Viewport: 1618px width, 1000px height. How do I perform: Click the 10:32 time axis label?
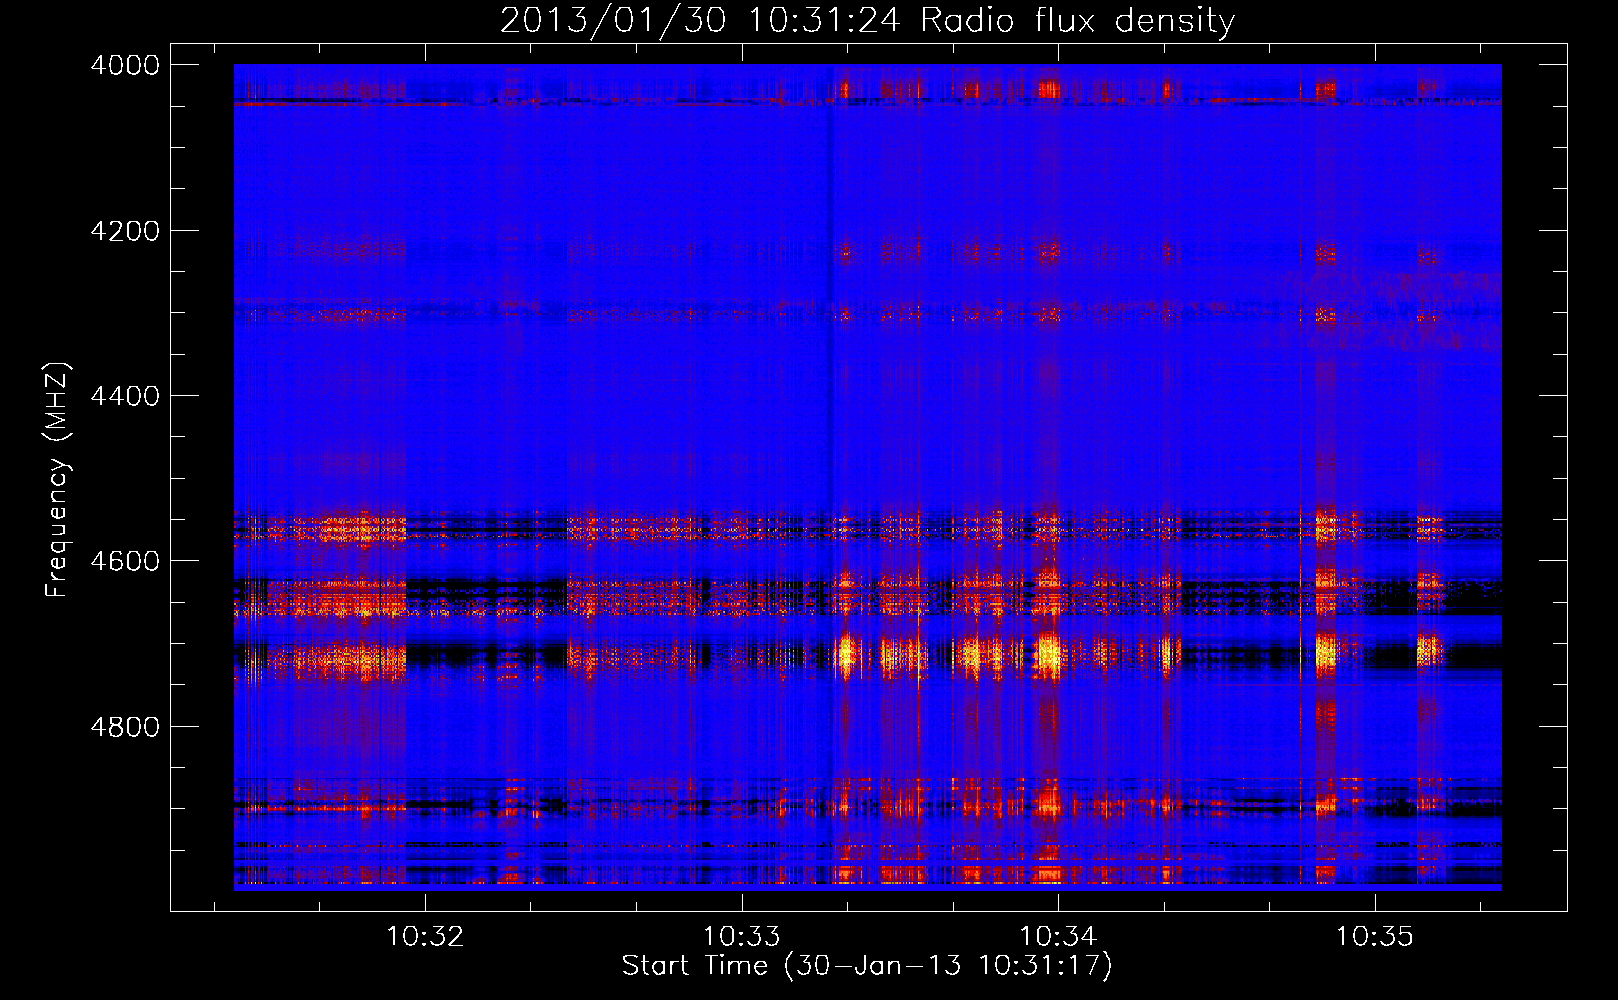426,936
